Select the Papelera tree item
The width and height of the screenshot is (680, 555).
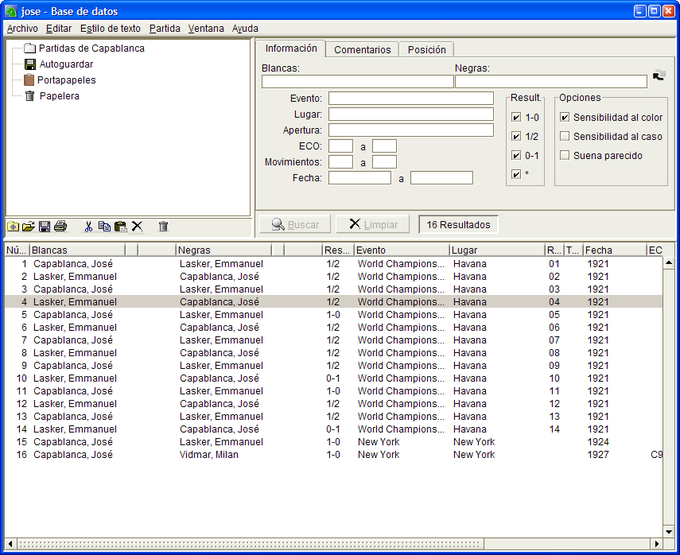(x=59, y=96)
